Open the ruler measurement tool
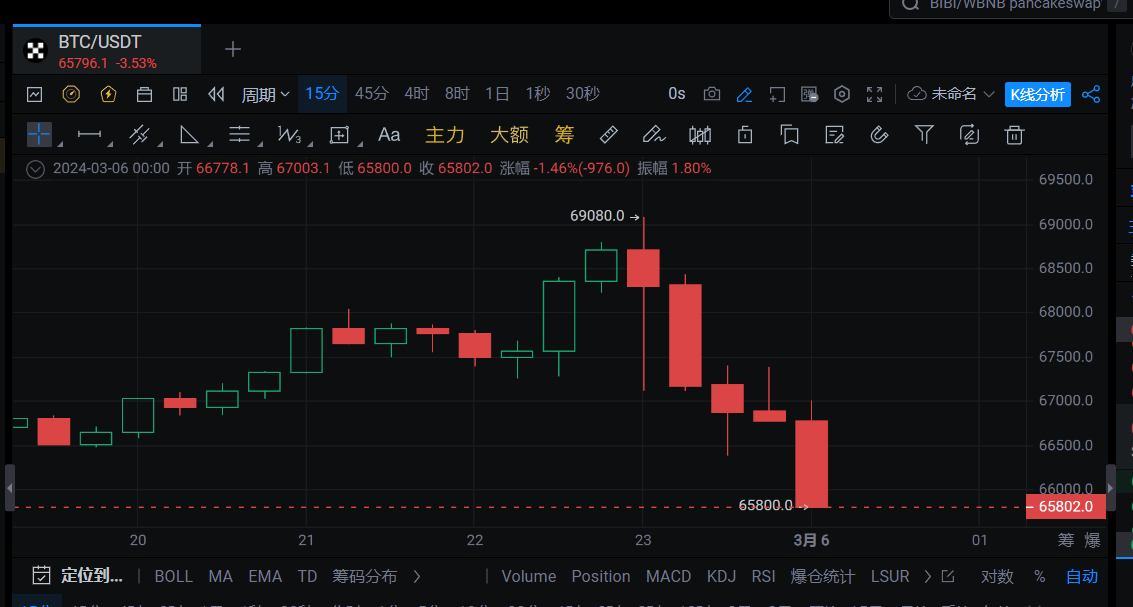Image resolution: width=1133 pixels, height=607 pixels. point(608,134)
